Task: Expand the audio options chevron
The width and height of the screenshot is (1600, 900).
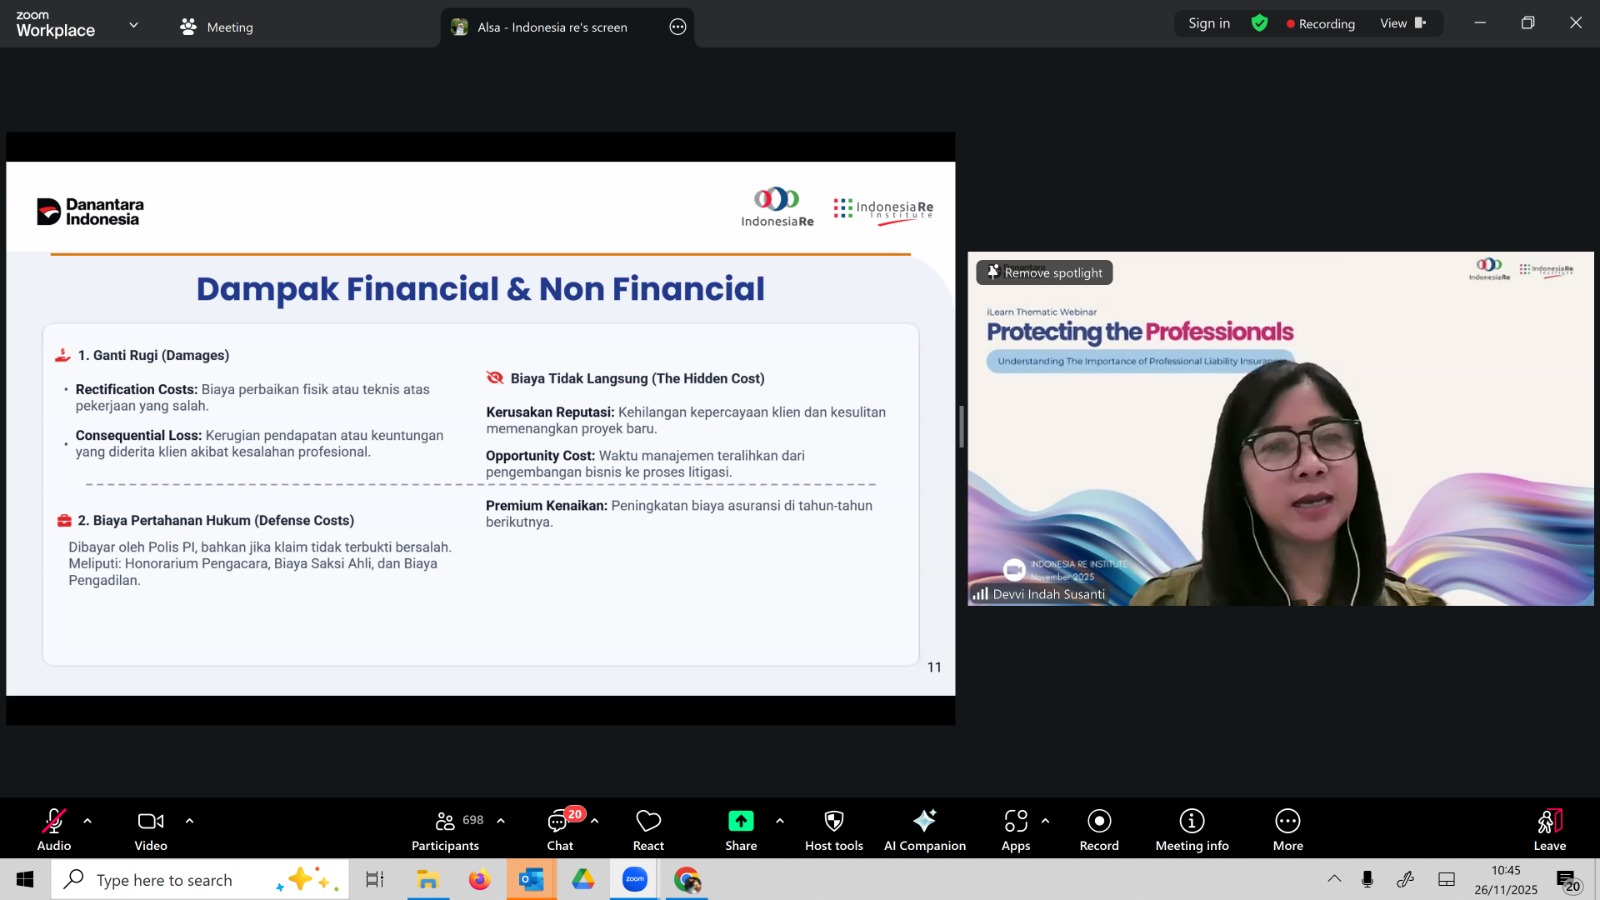Action: pos(88,821)
